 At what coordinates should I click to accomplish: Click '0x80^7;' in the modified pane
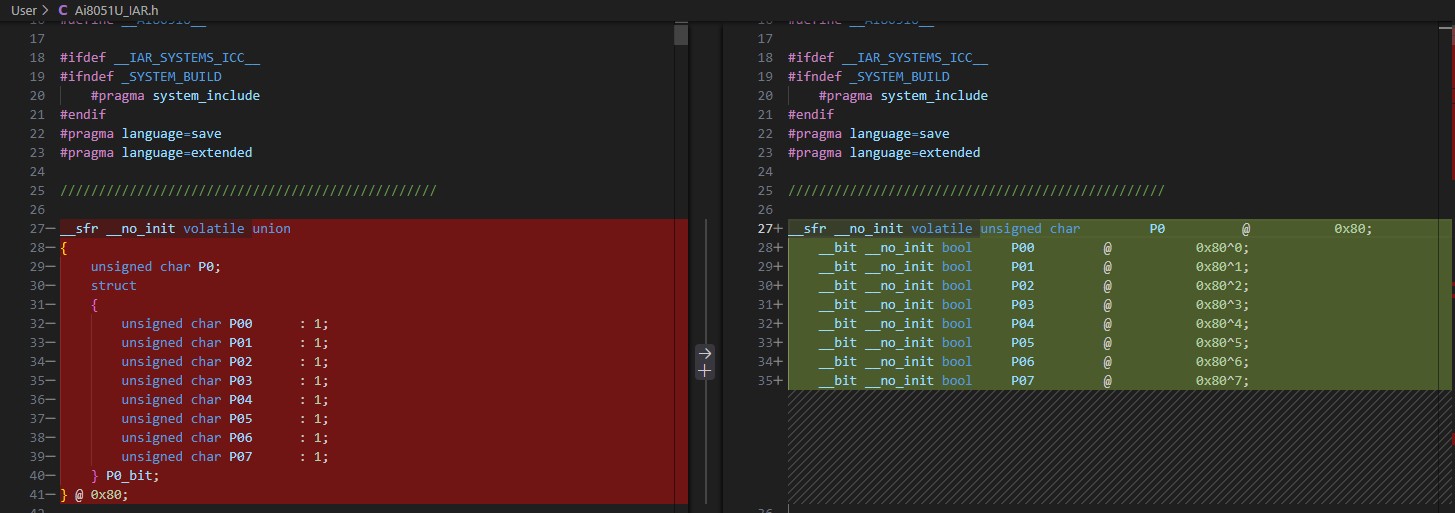click(x=1222, y=381)
